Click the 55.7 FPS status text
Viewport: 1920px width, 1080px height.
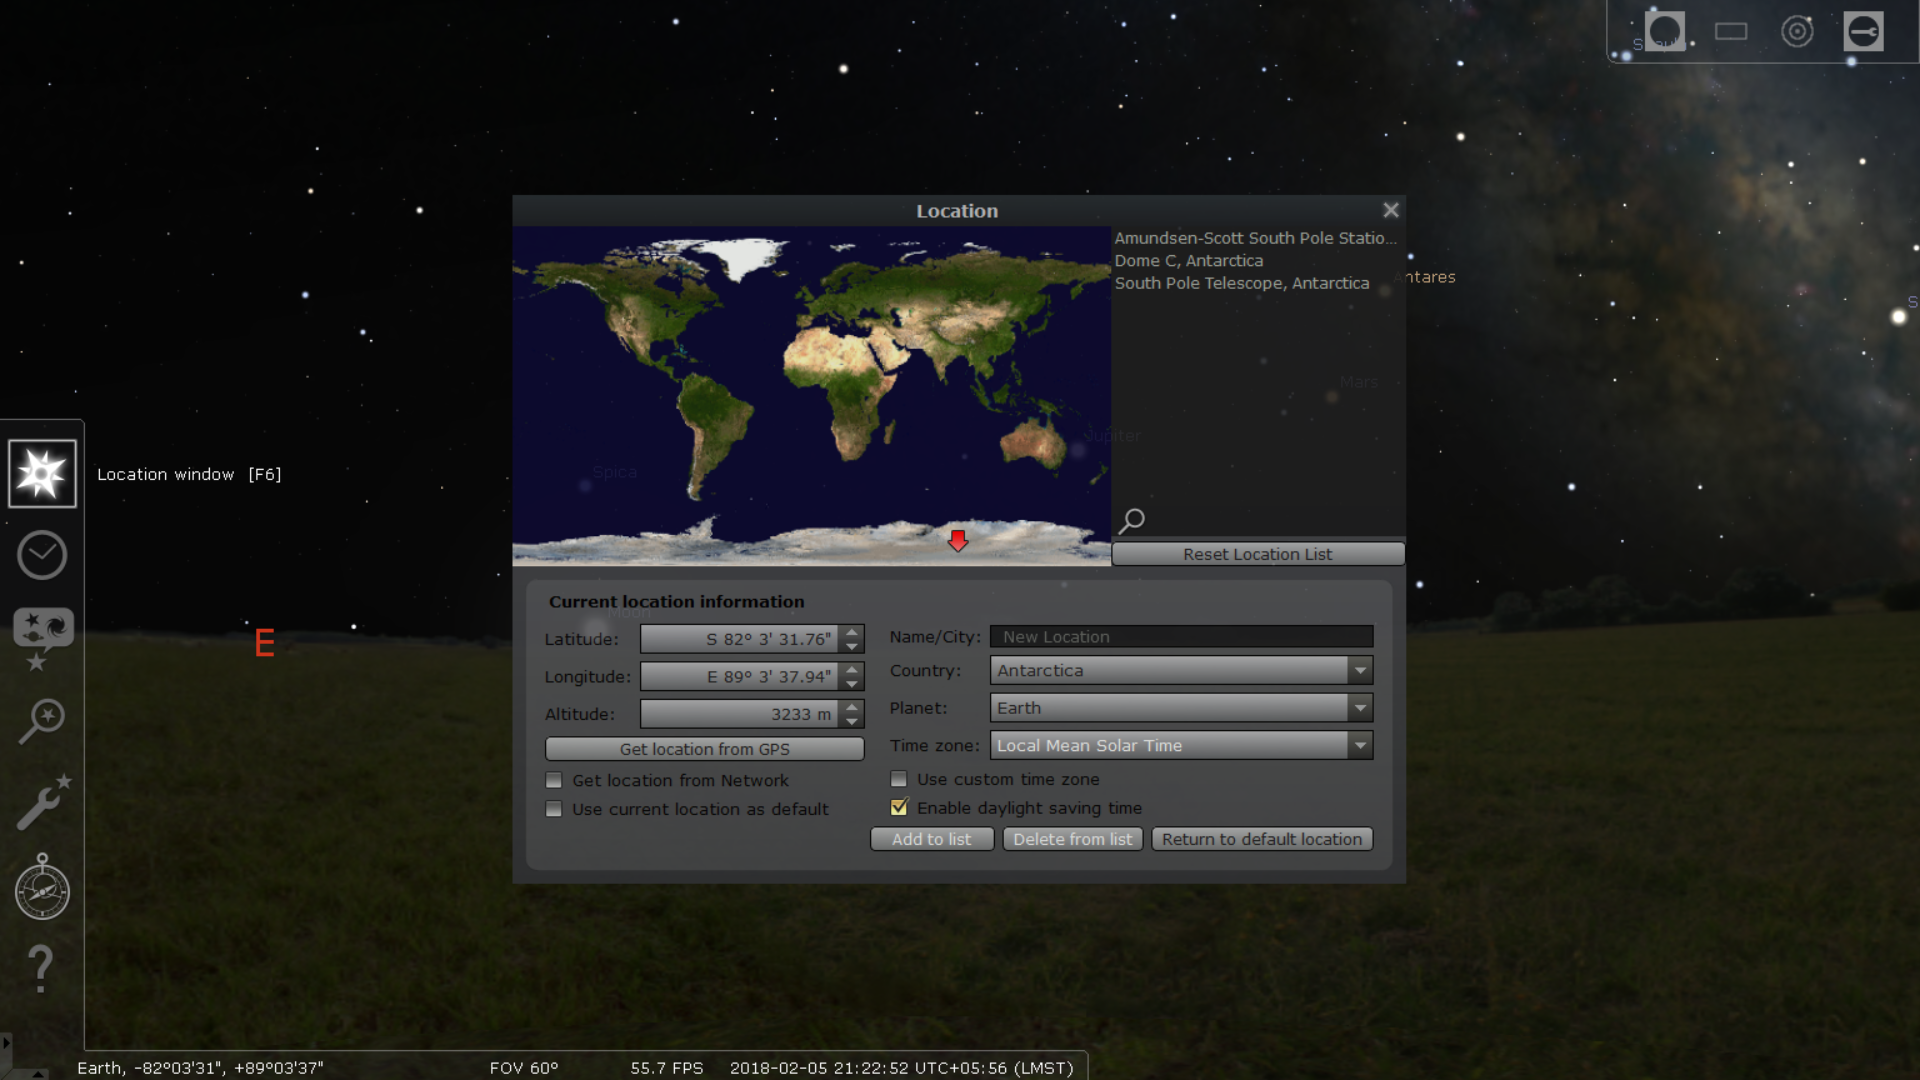click(667, 1068)
